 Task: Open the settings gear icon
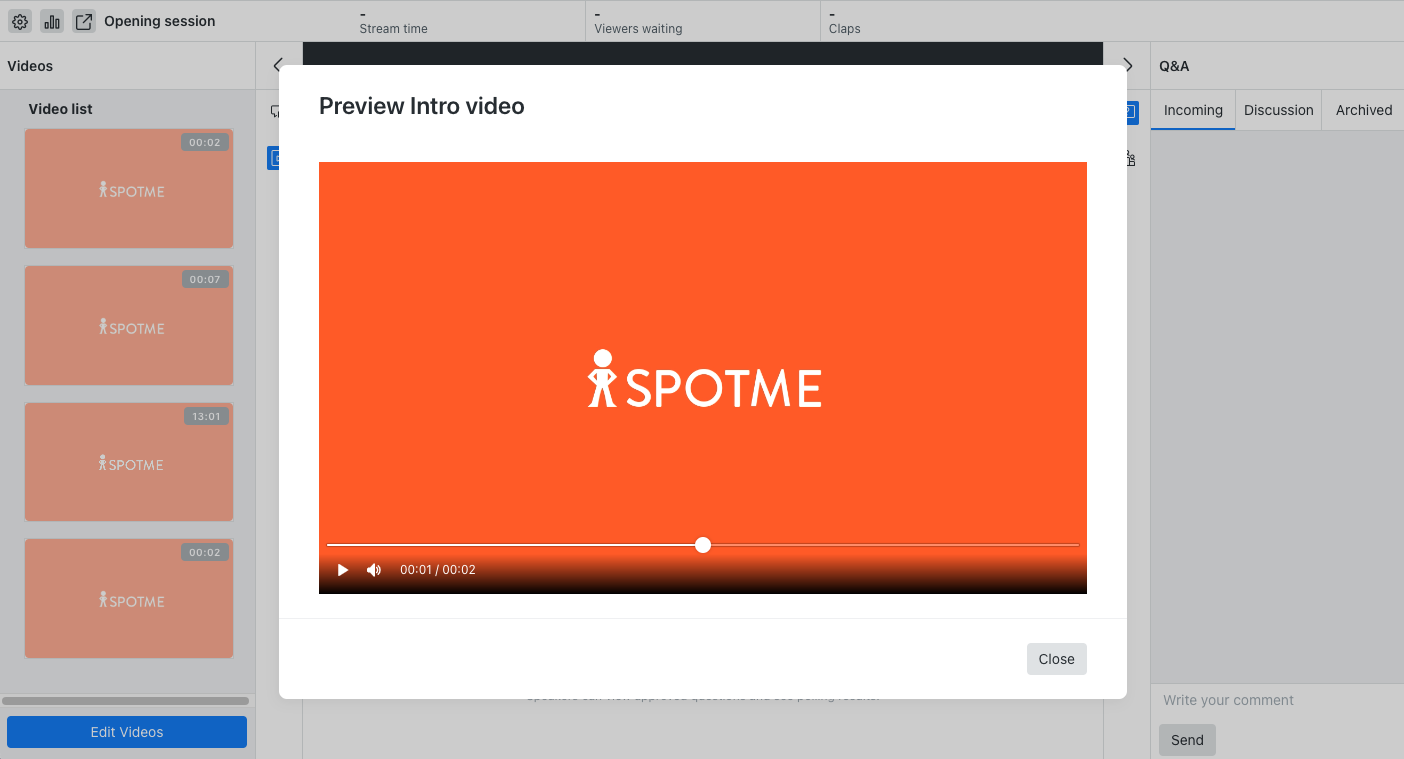[20, 21]
